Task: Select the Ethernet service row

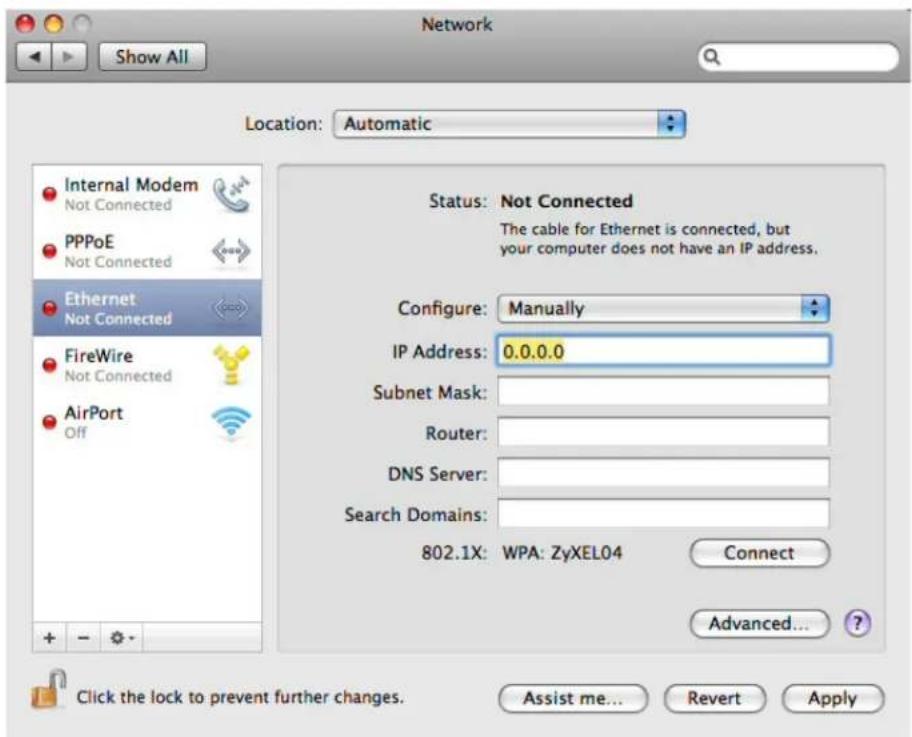Action: [147, 308]
